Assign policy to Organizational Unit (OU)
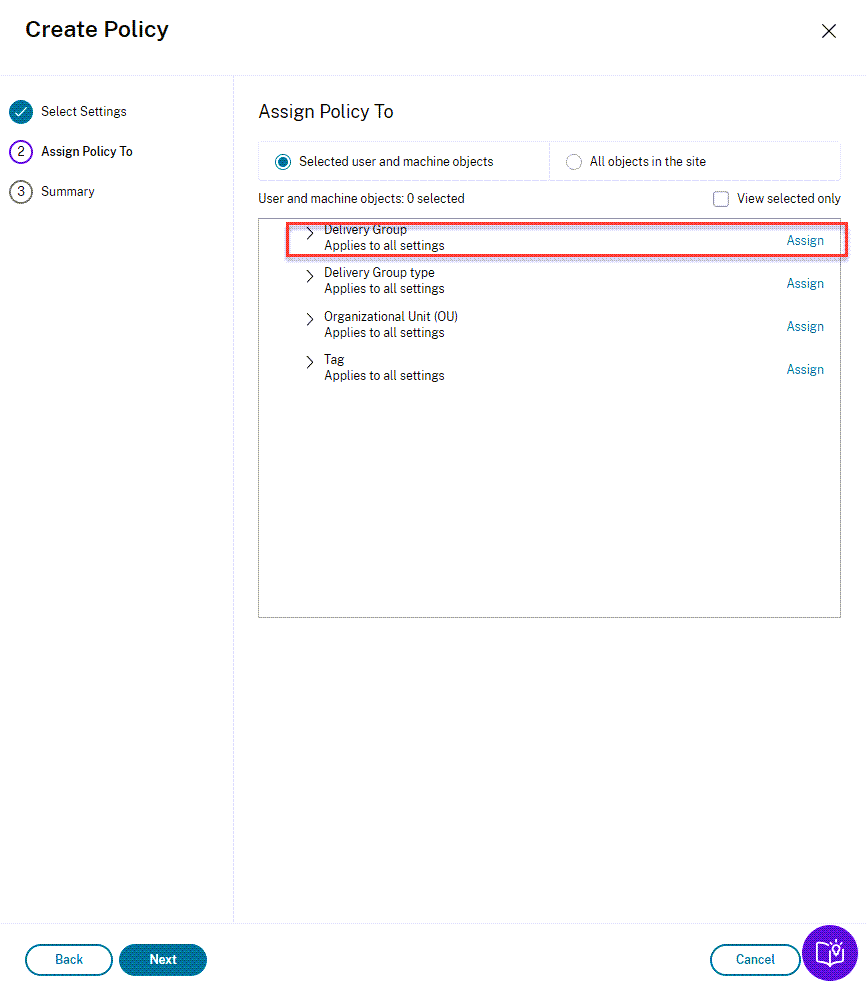This screenshot has height=995, width=867. 805,327
